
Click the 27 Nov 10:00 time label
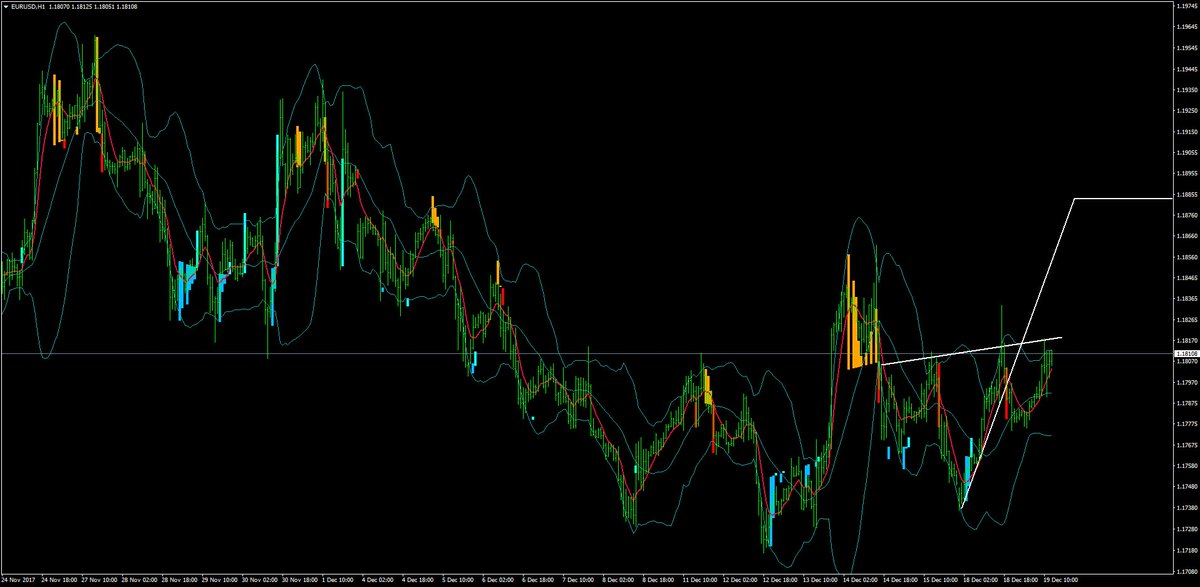101,580
